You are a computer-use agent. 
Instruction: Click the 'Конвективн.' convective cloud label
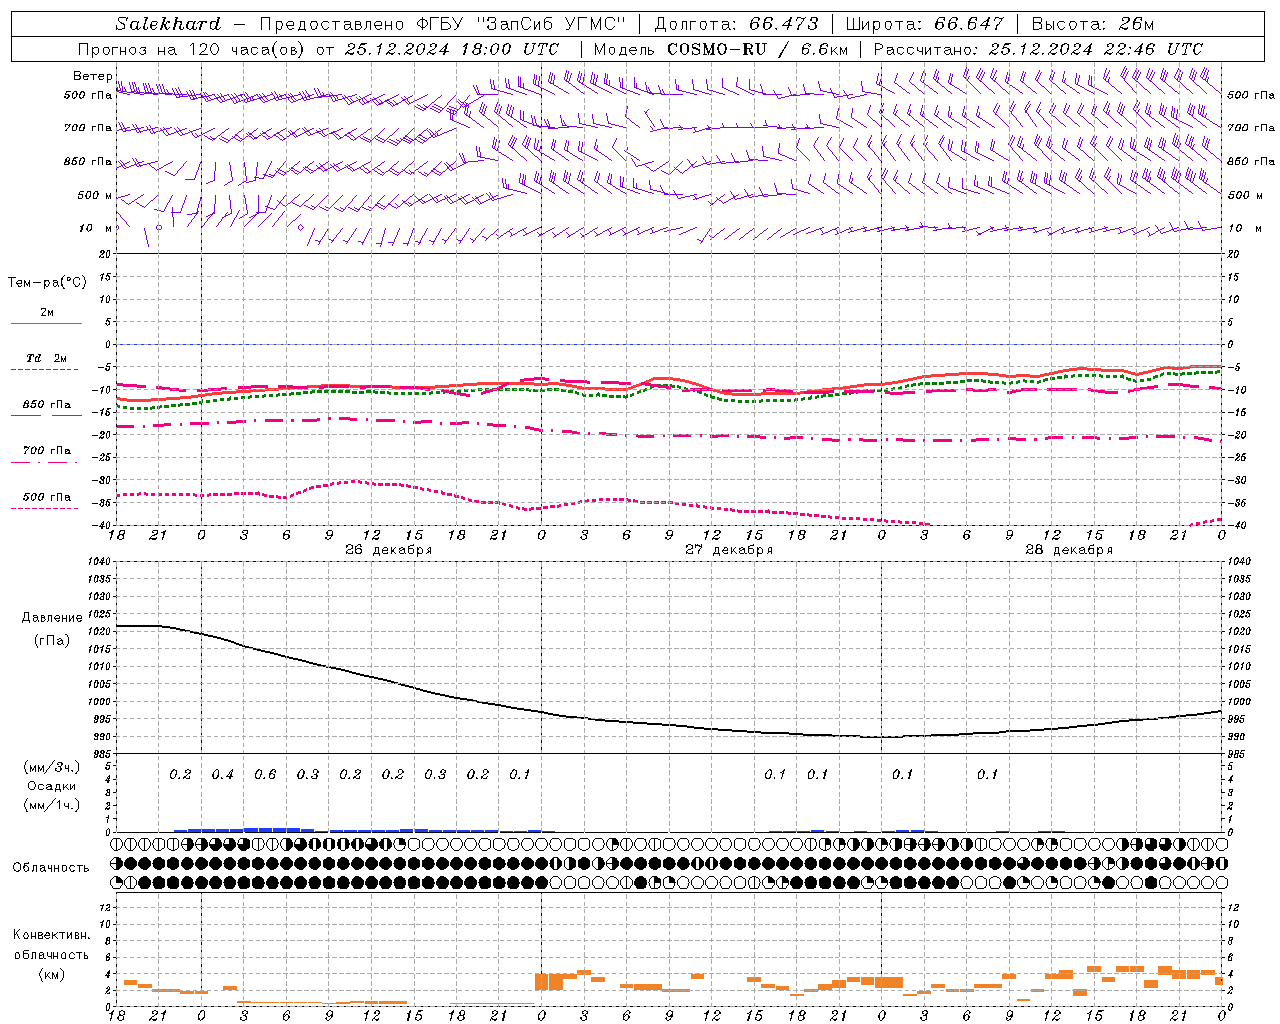(x=52, y=935)
